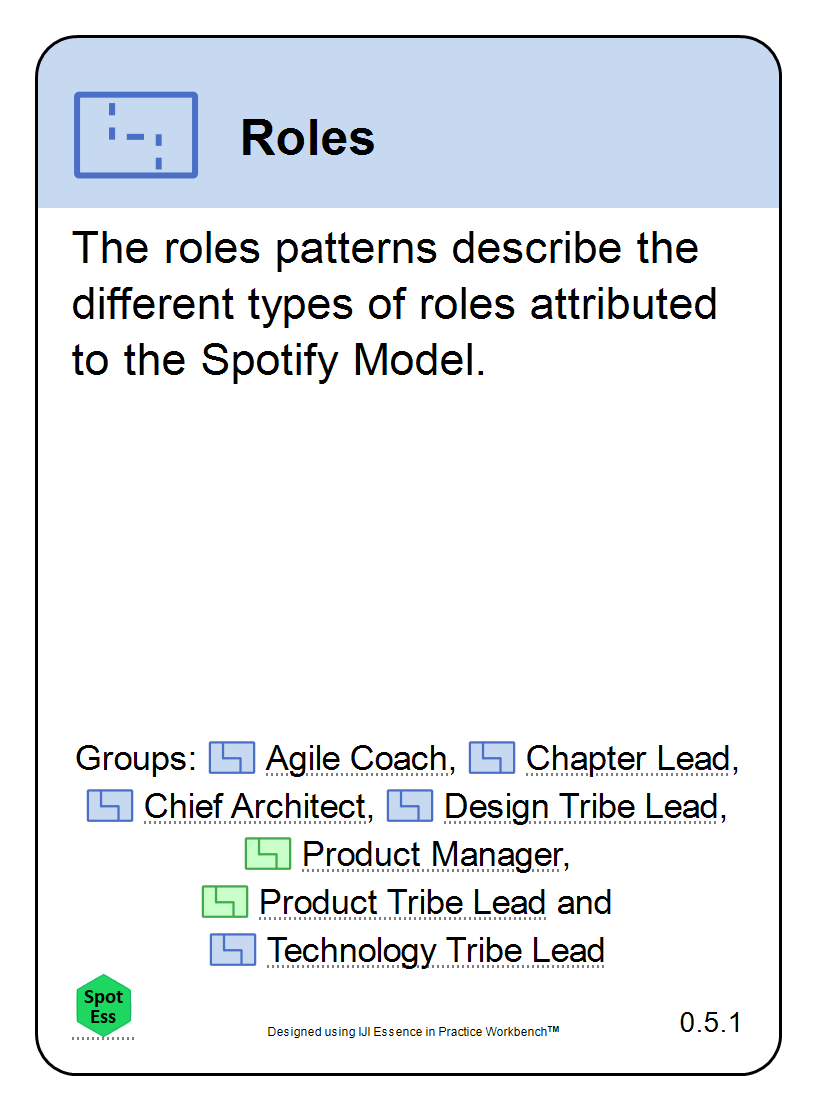The image size is (816, 1110).
Task: Click the Designed using IJI Essence footer text
Action: 413,1031
